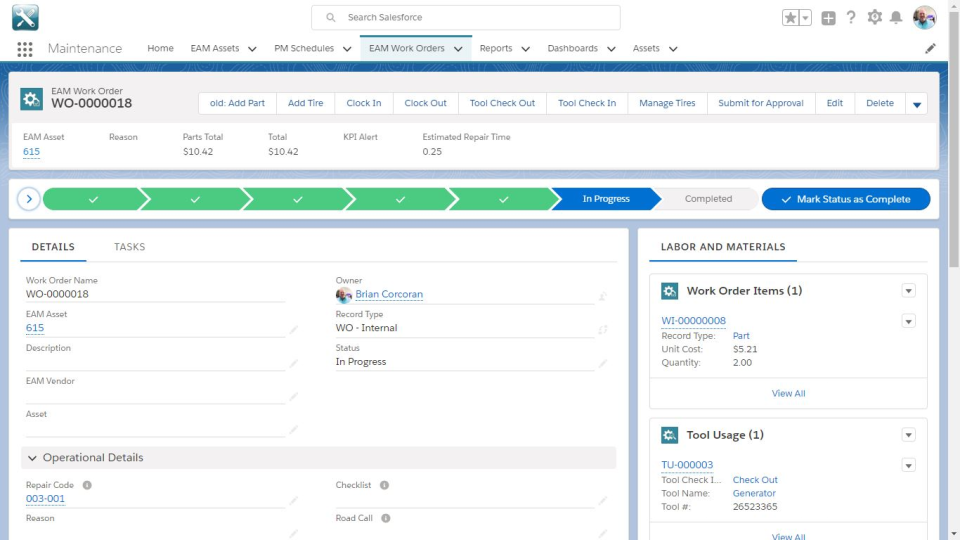Select the first completed path stage checkmark
The image size is (960, 540).
pos(93,199)
